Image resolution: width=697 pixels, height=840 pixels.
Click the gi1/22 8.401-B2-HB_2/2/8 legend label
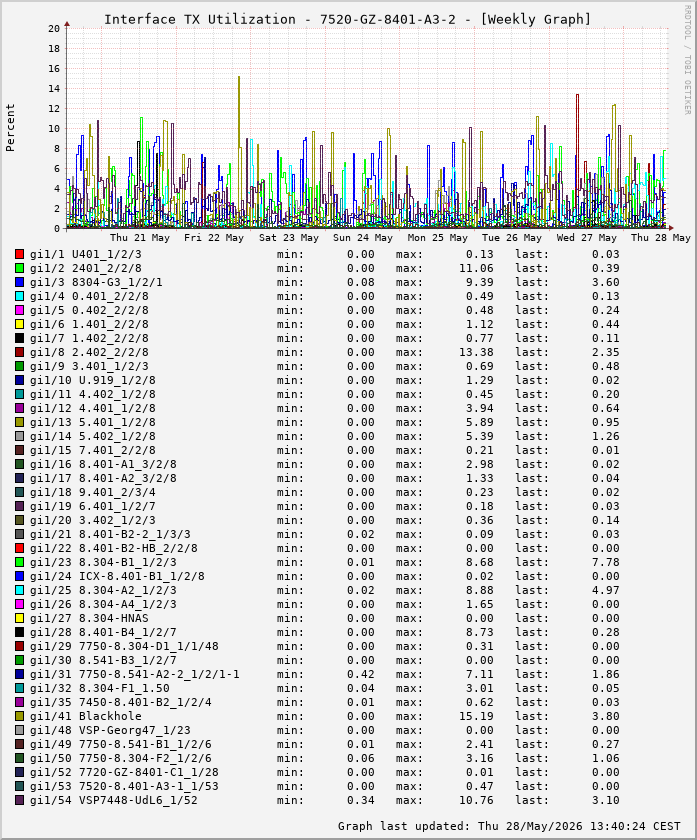point(114,548)
